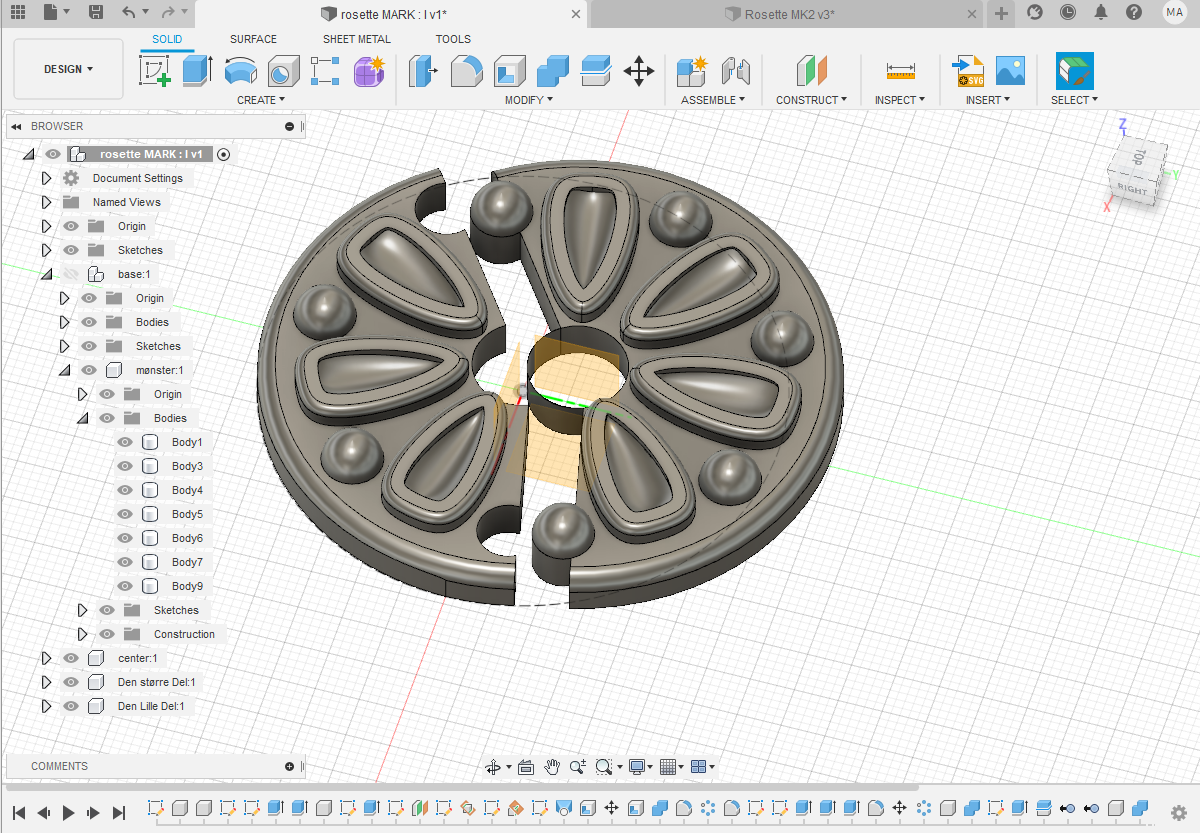Click the New Component icon
Image resolution: width=1200 pixels, height=833 pixels.
692,71
